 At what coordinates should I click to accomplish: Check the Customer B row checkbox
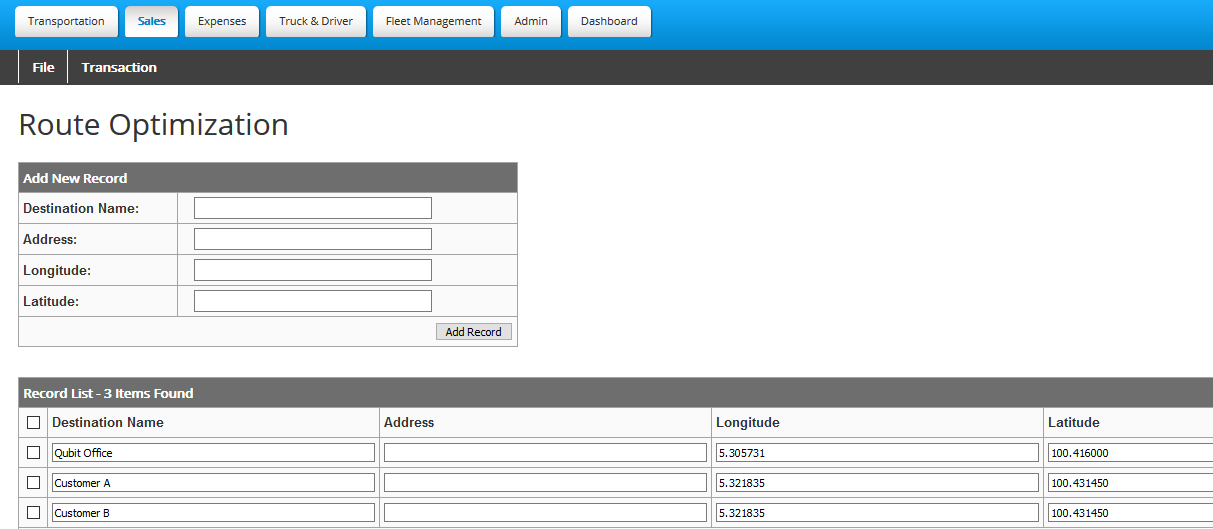pos(34,513)
